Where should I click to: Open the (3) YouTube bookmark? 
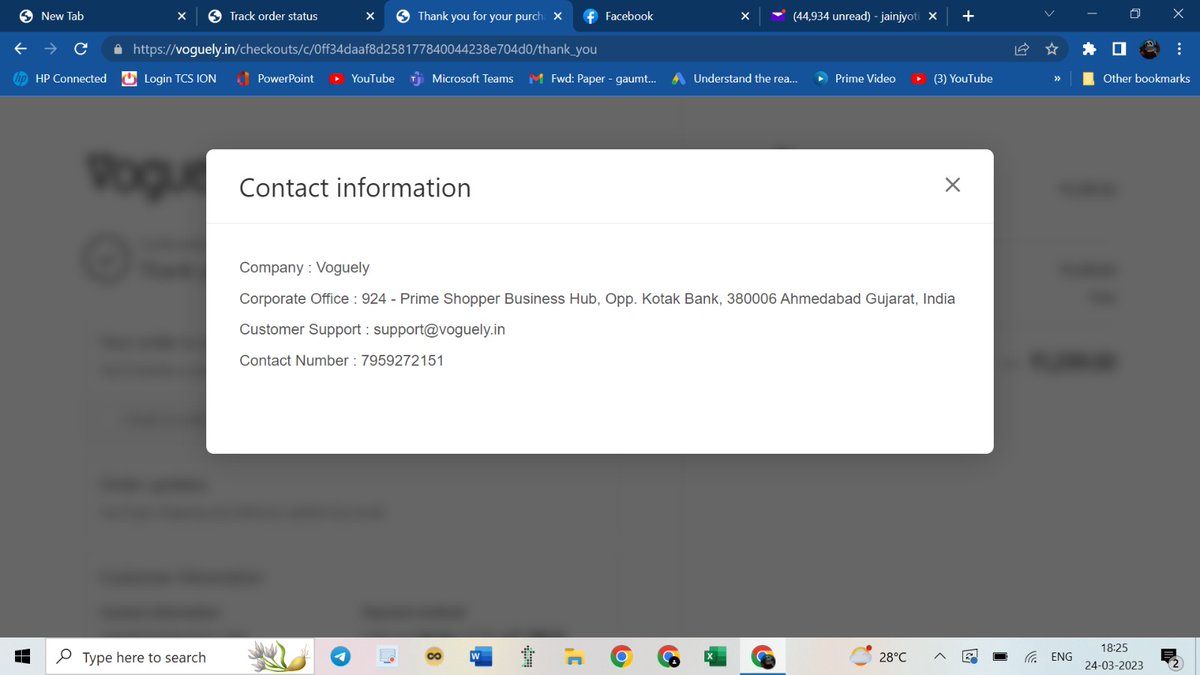coord(952,78)
